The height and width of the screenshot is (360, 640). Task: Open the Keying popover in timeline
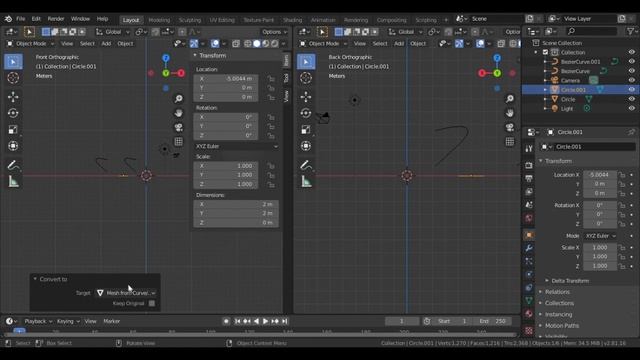pos(68,321)
